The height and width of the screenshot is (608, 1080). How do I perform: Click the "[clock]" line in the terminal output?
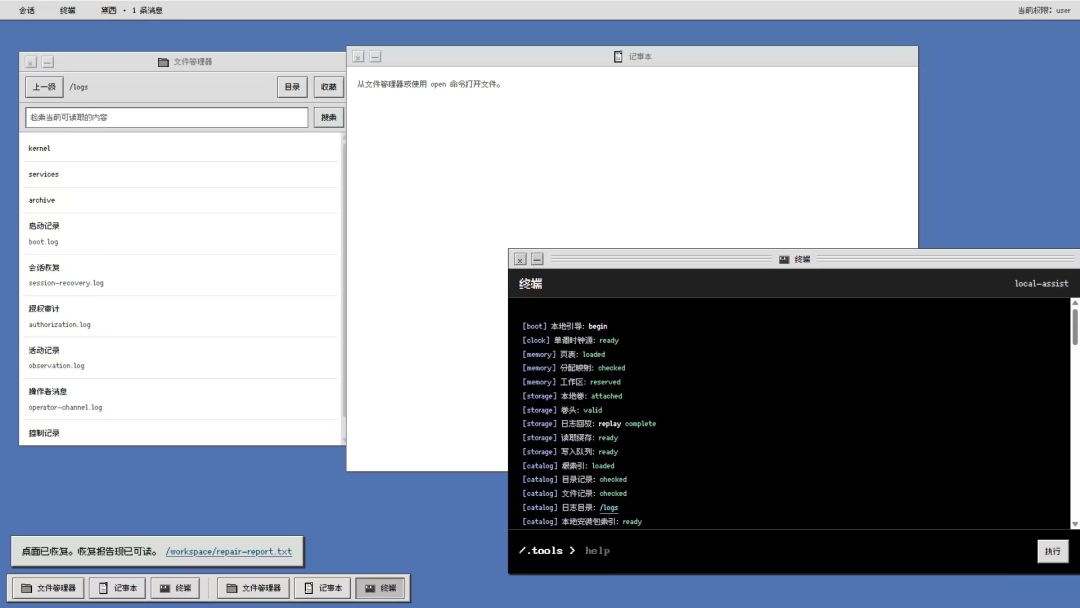coord(570,340)
